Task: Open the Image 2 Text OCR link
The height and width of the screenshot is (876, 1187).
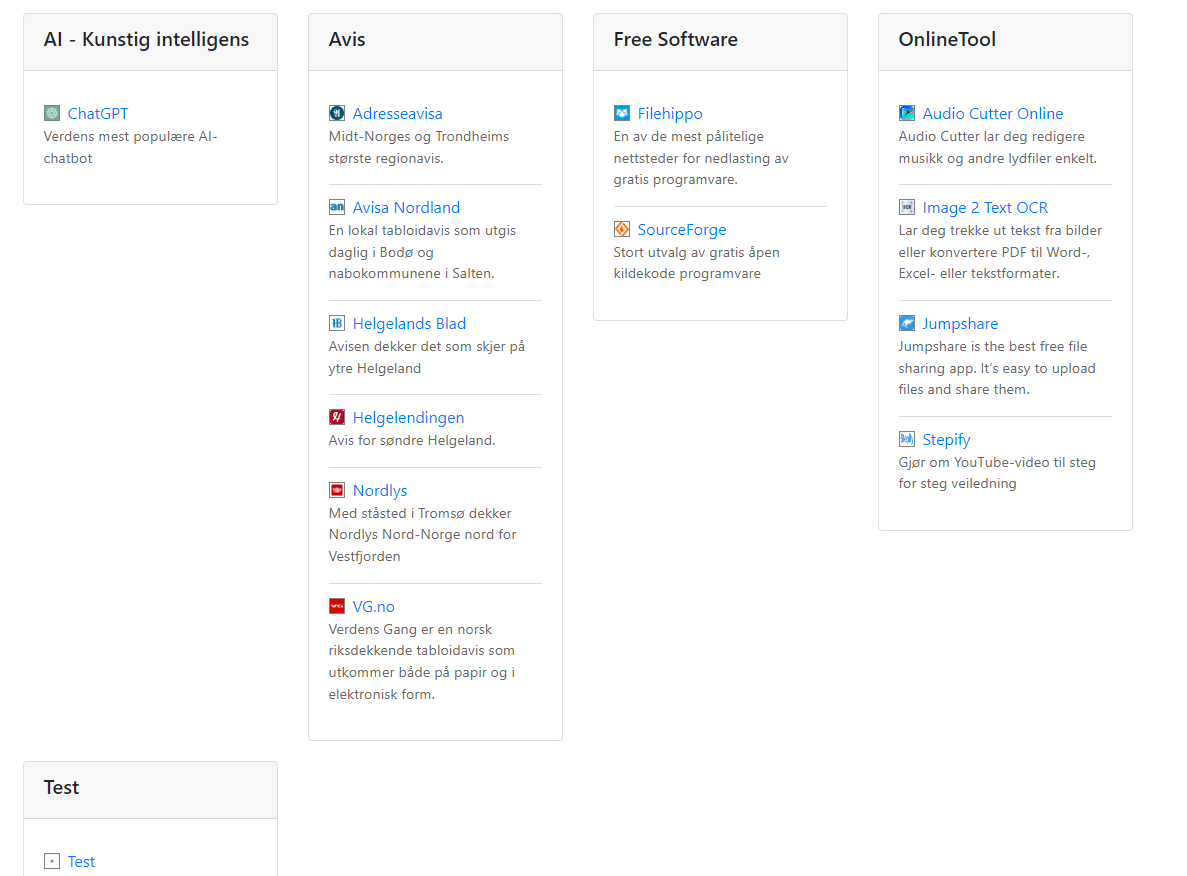Action: (985, 207)
